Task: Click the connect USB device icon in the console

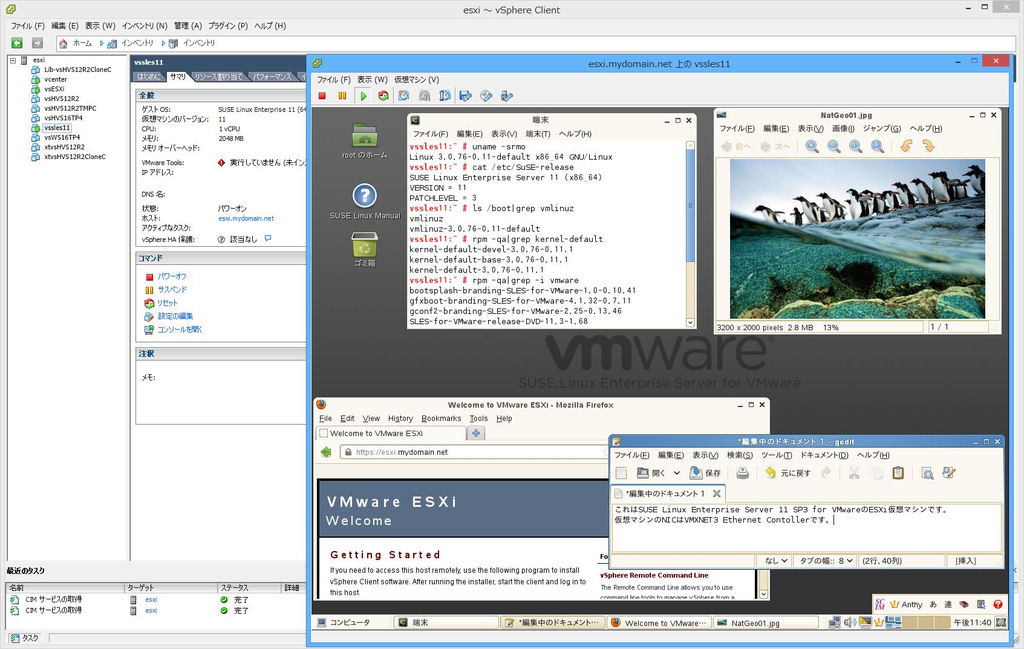Action: [507, 96]
